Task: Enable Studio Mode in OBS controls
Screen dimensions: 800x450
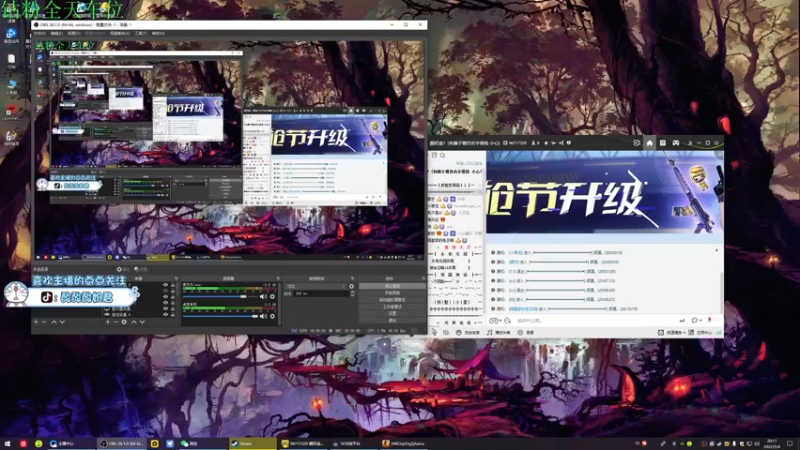Action: (392, 307)
